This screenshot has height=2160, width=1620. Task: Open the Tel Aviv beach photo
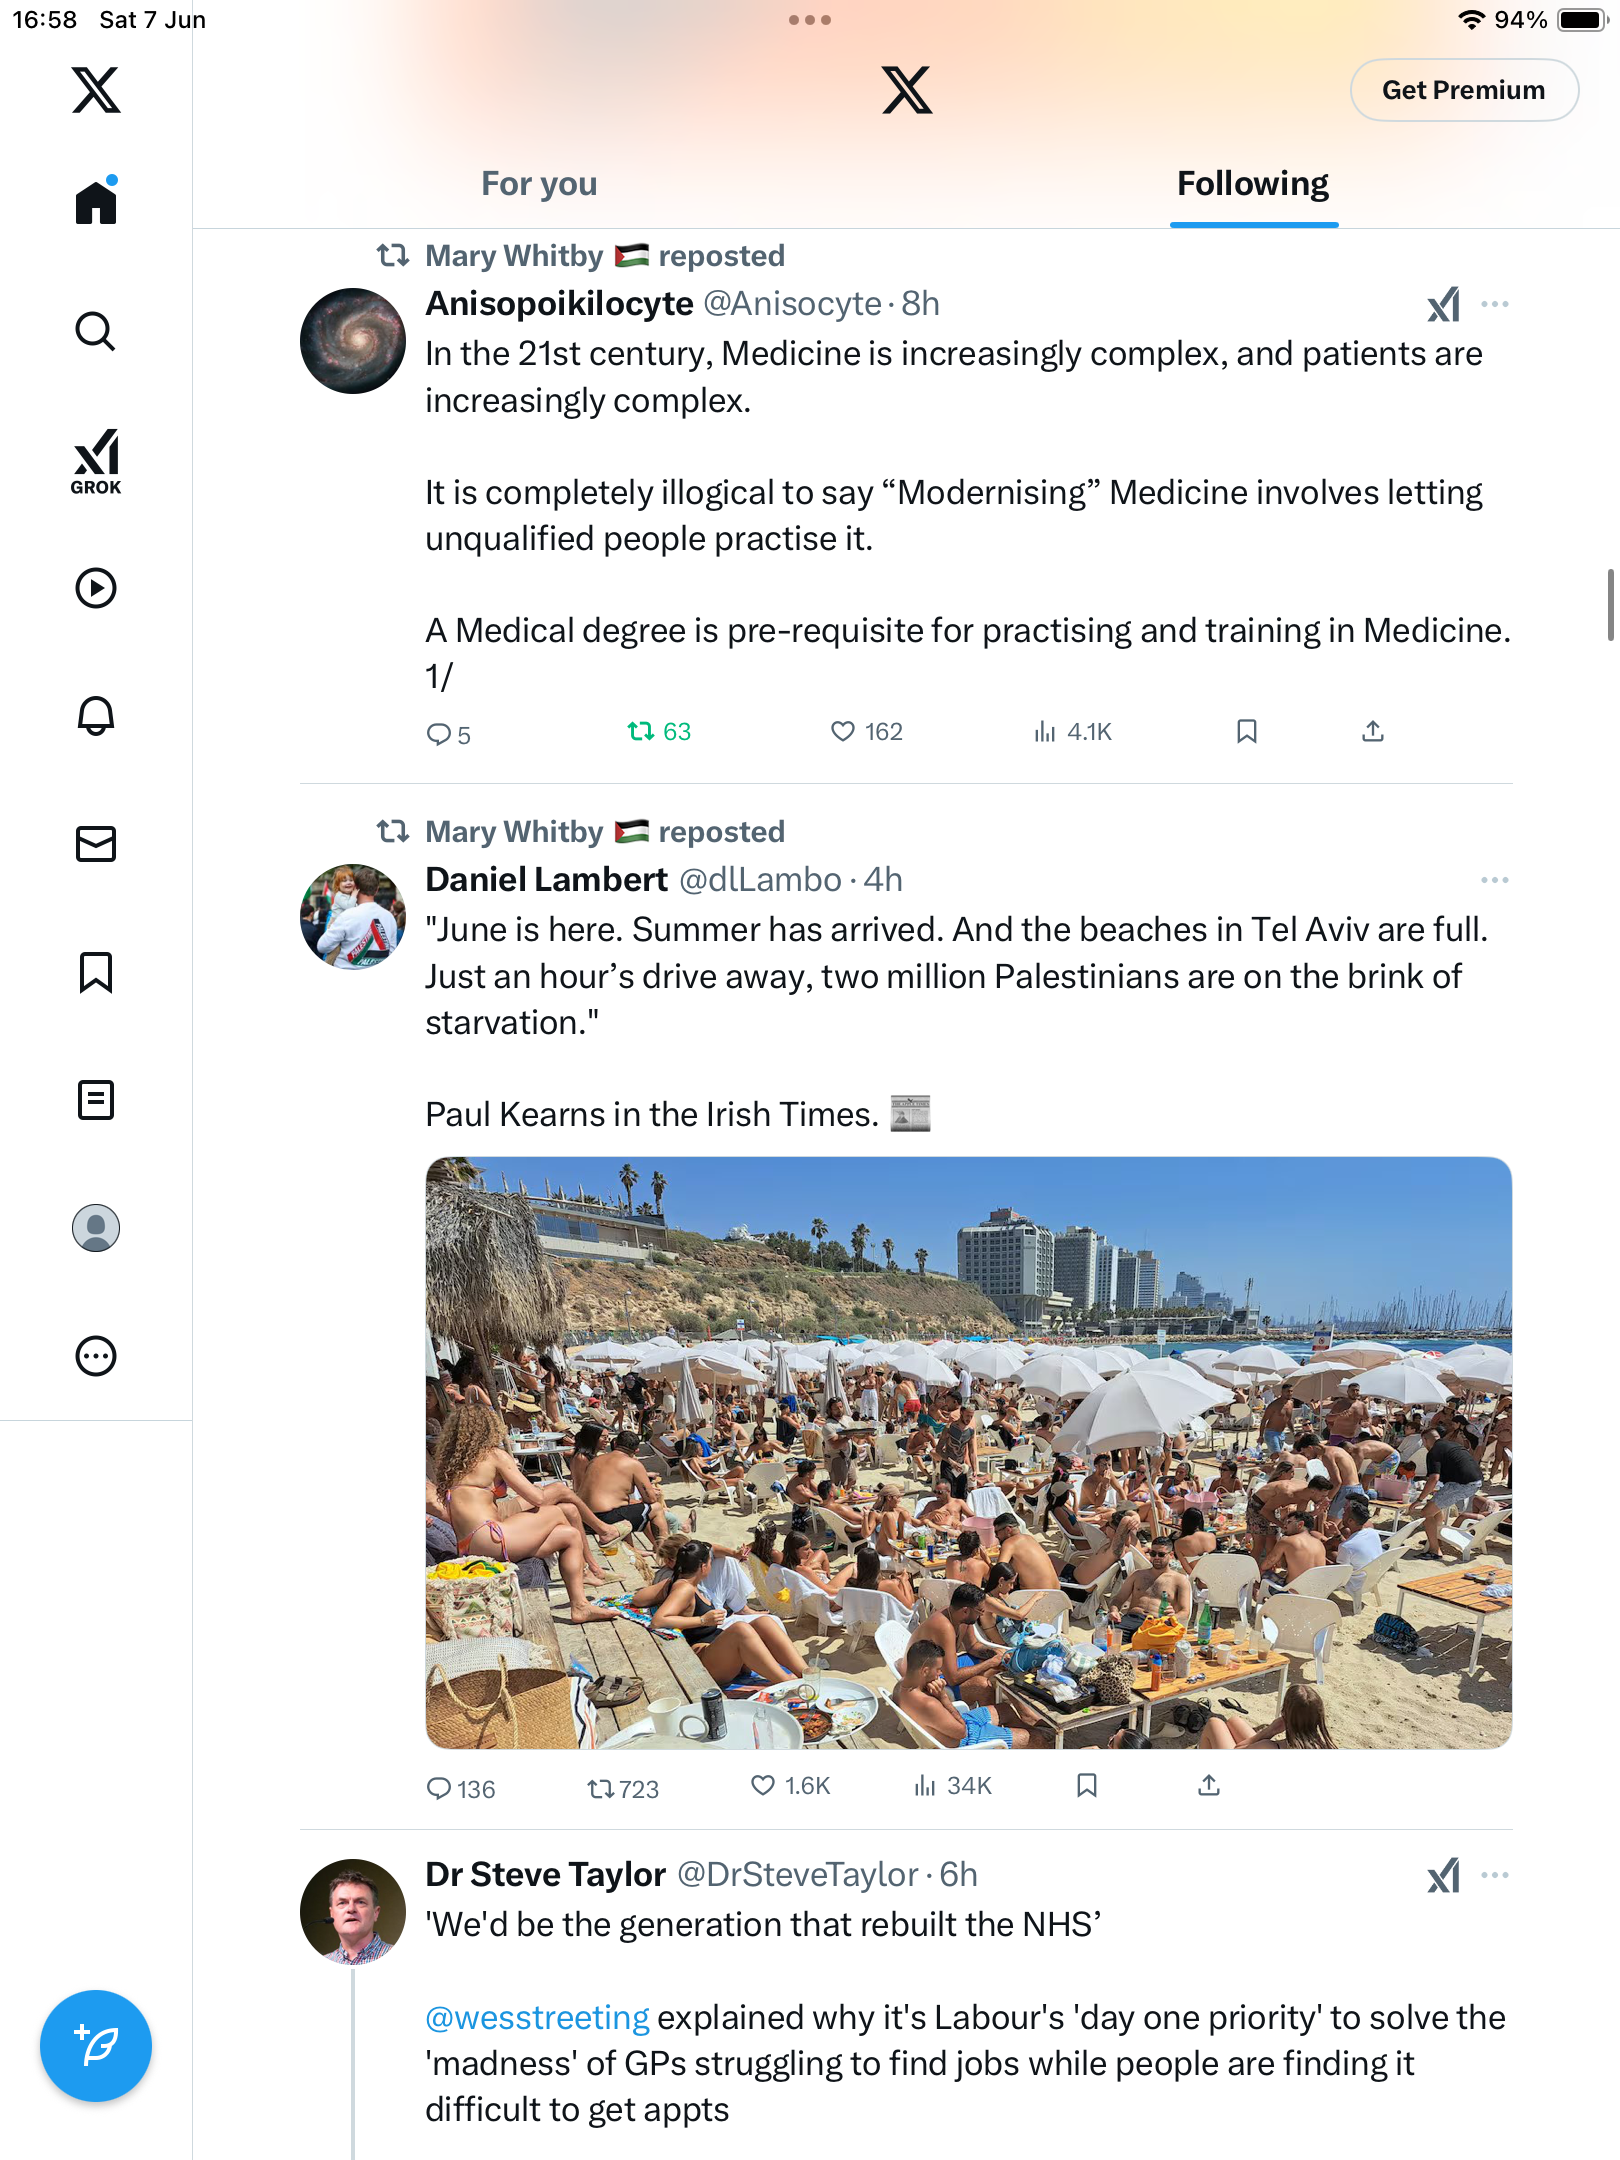968,1453
